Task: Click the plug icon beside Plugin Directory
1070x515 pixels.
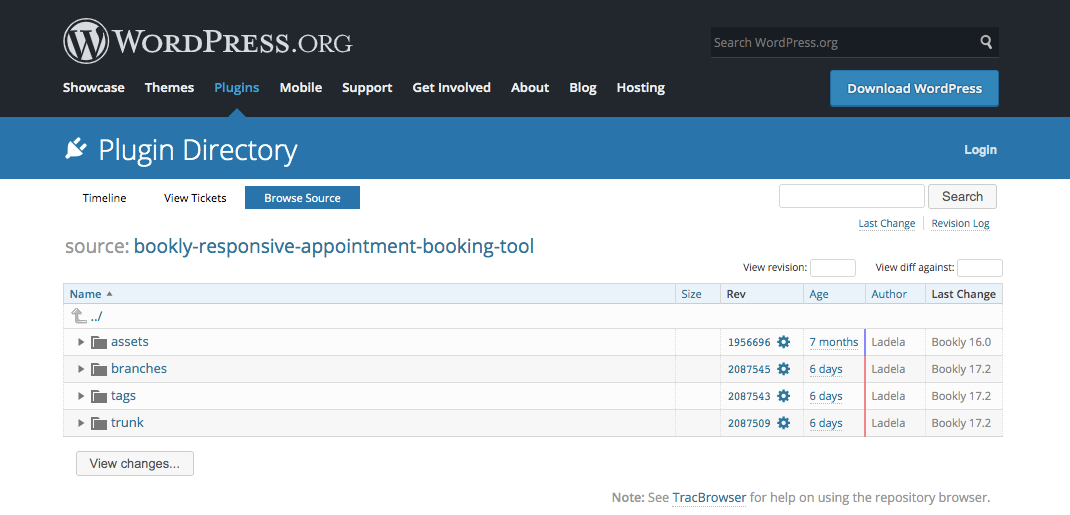Action: pos(75,148)
